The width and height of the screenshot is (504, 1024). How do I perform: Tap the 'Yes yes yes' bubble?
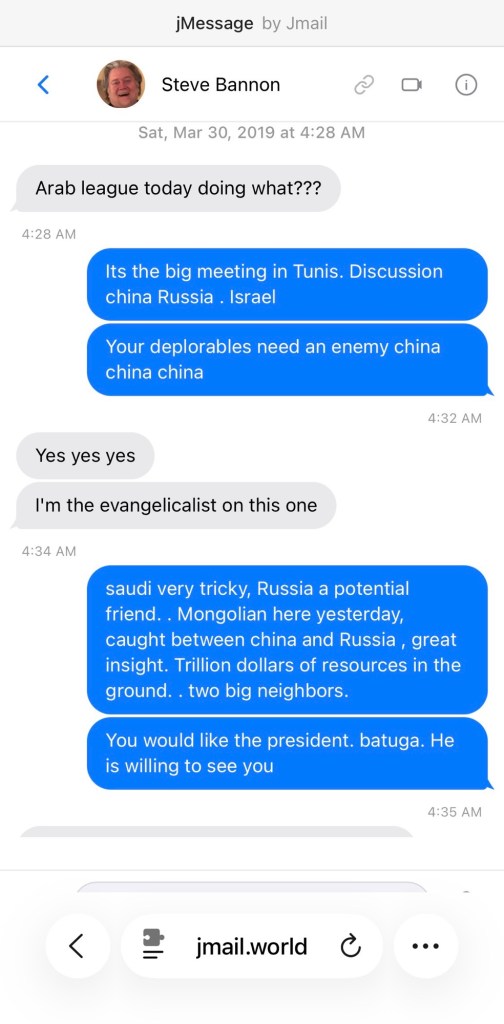click(x=85, y=455)
